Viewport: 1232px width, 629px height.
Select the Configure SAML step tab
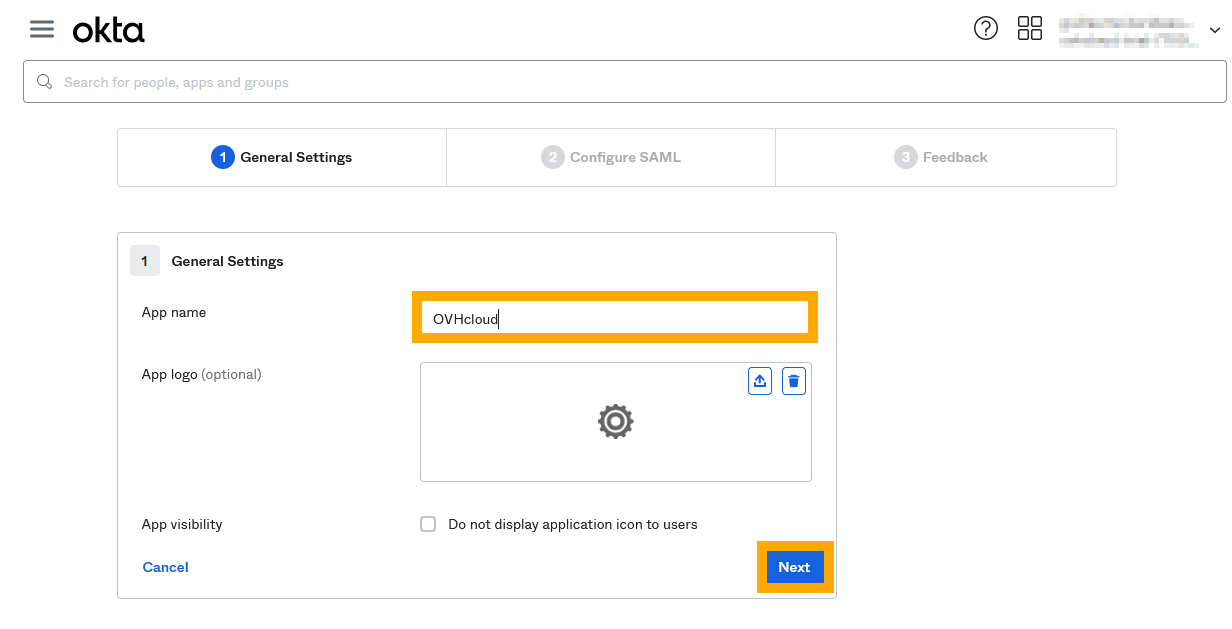pyautogui.click(x=611, y=157)
